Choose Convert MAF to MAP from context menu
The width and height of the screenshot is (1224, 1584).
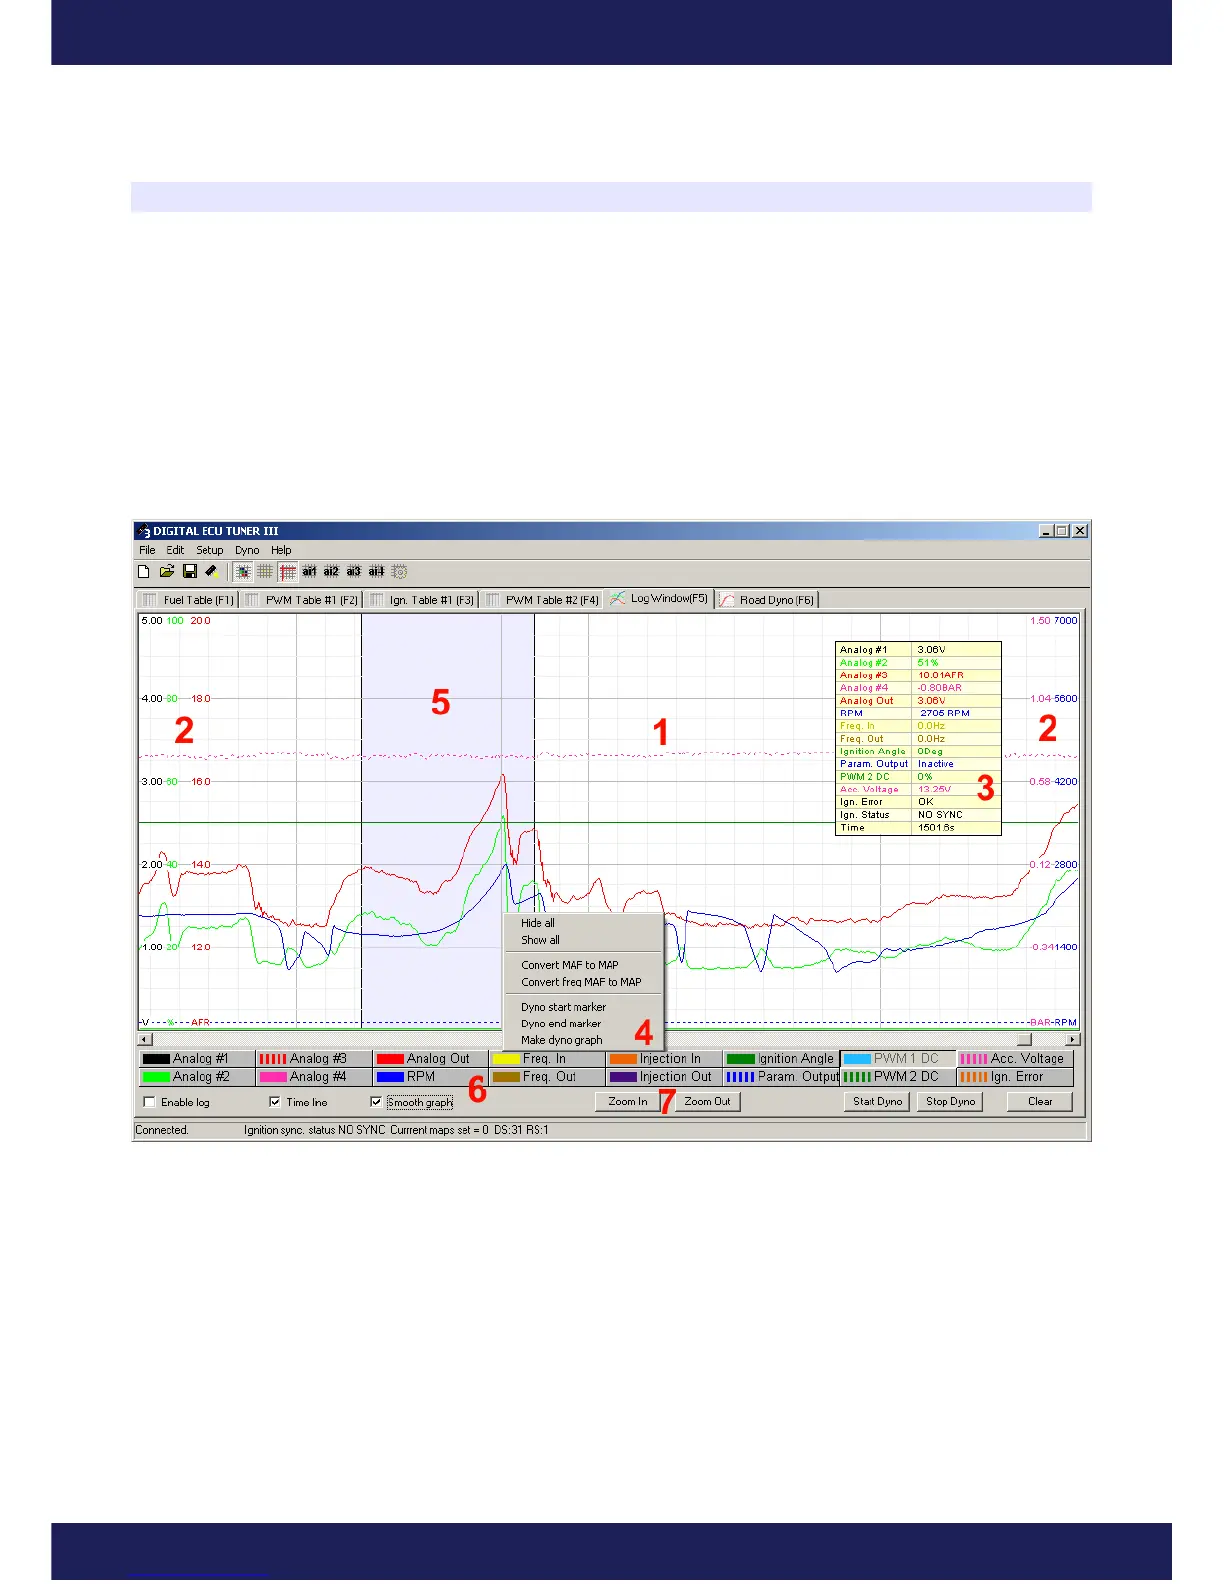pyautogui.click(x=569, y=965)
